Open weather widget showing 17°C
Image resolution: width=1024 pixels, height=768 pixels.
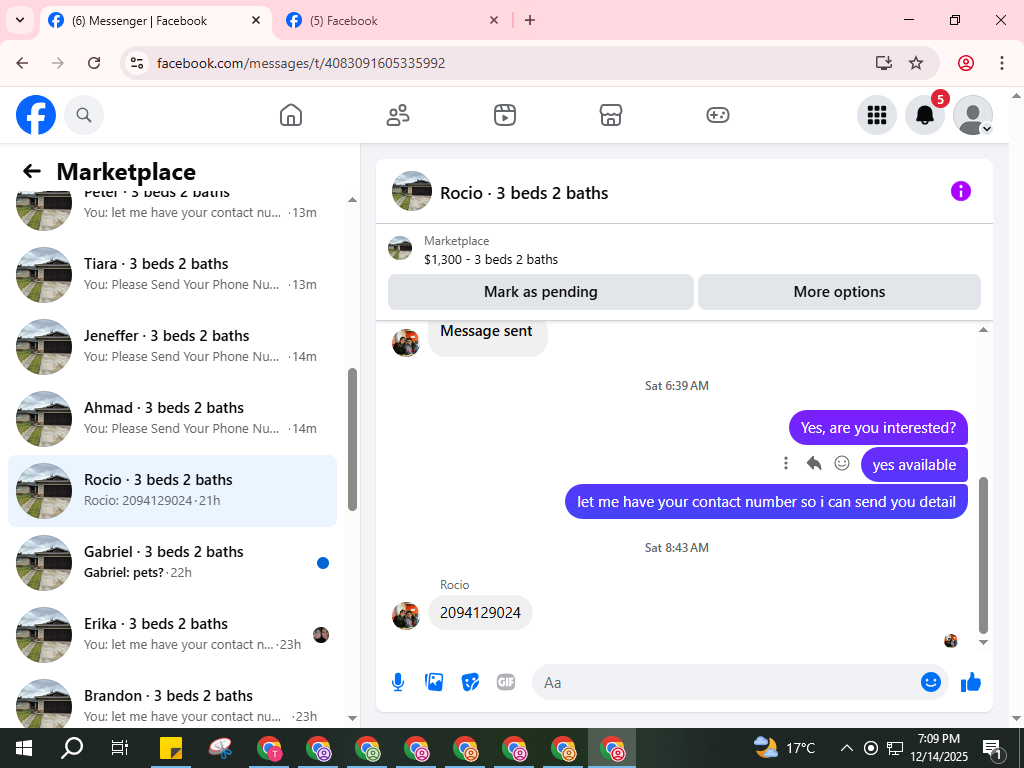[x=784, y=748]
